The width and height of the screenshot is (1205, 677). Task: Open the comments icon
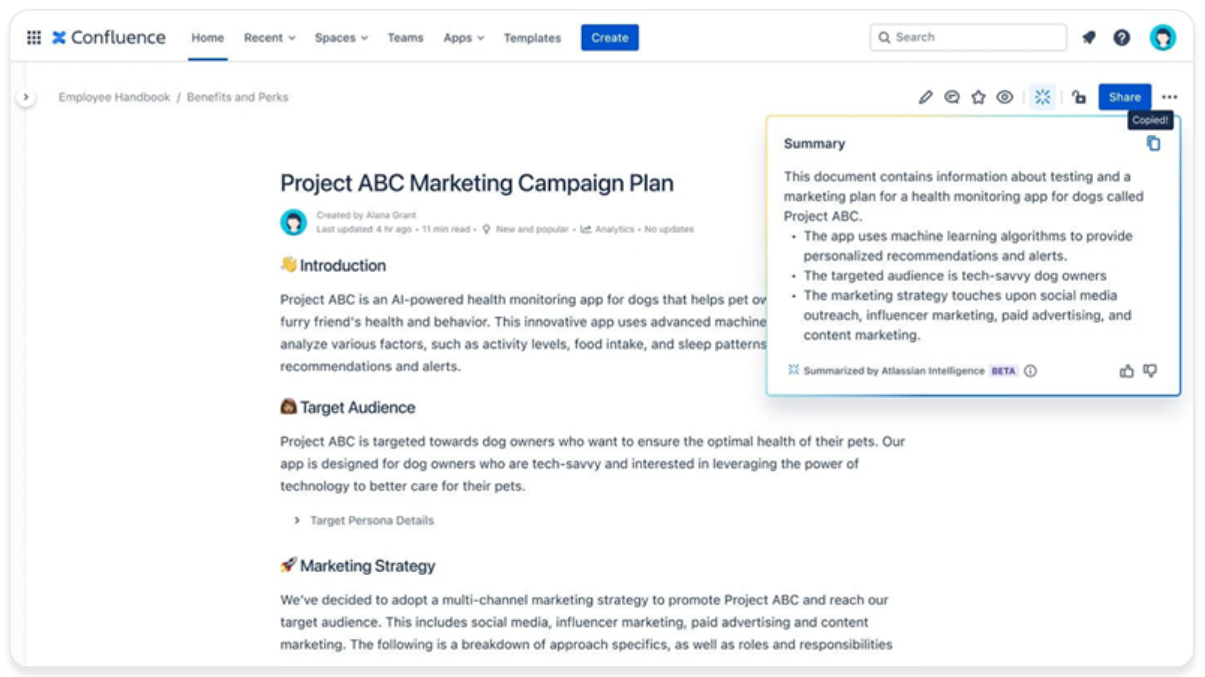coord(952,97)
